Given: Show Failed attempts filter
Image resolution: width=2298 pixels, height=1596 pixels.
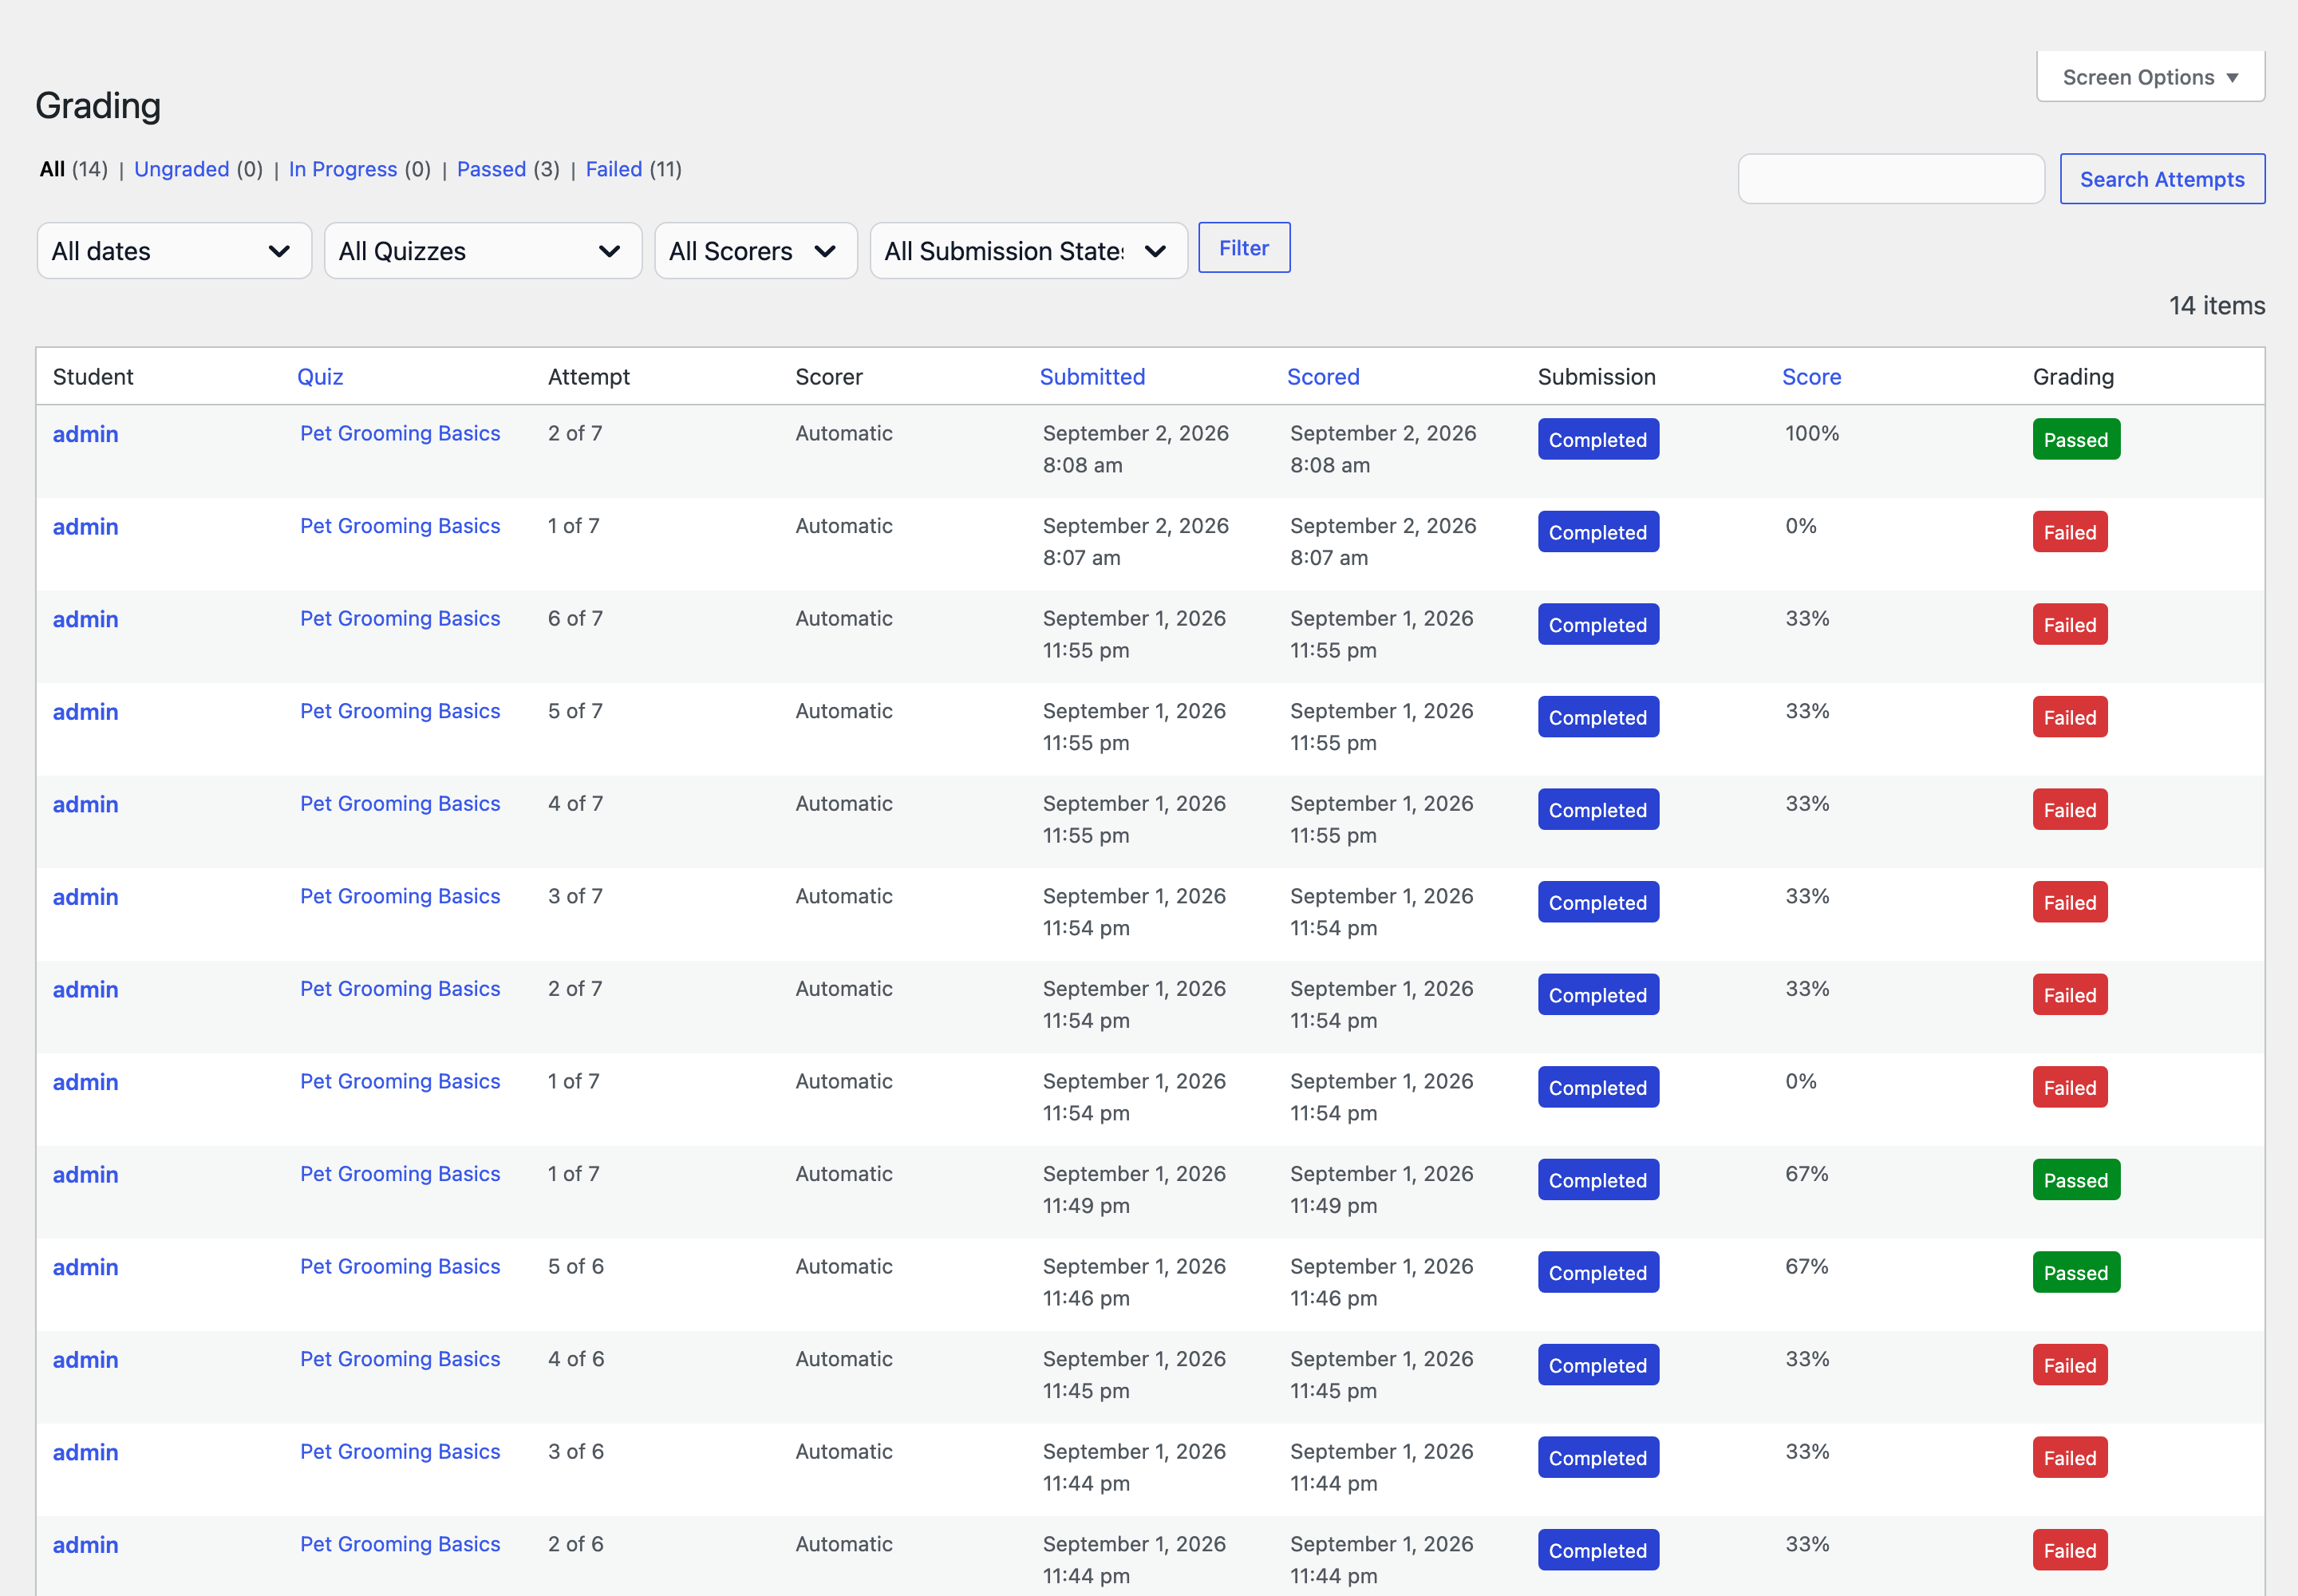Looking at the screenshot, I should click(x=614, y=169).
